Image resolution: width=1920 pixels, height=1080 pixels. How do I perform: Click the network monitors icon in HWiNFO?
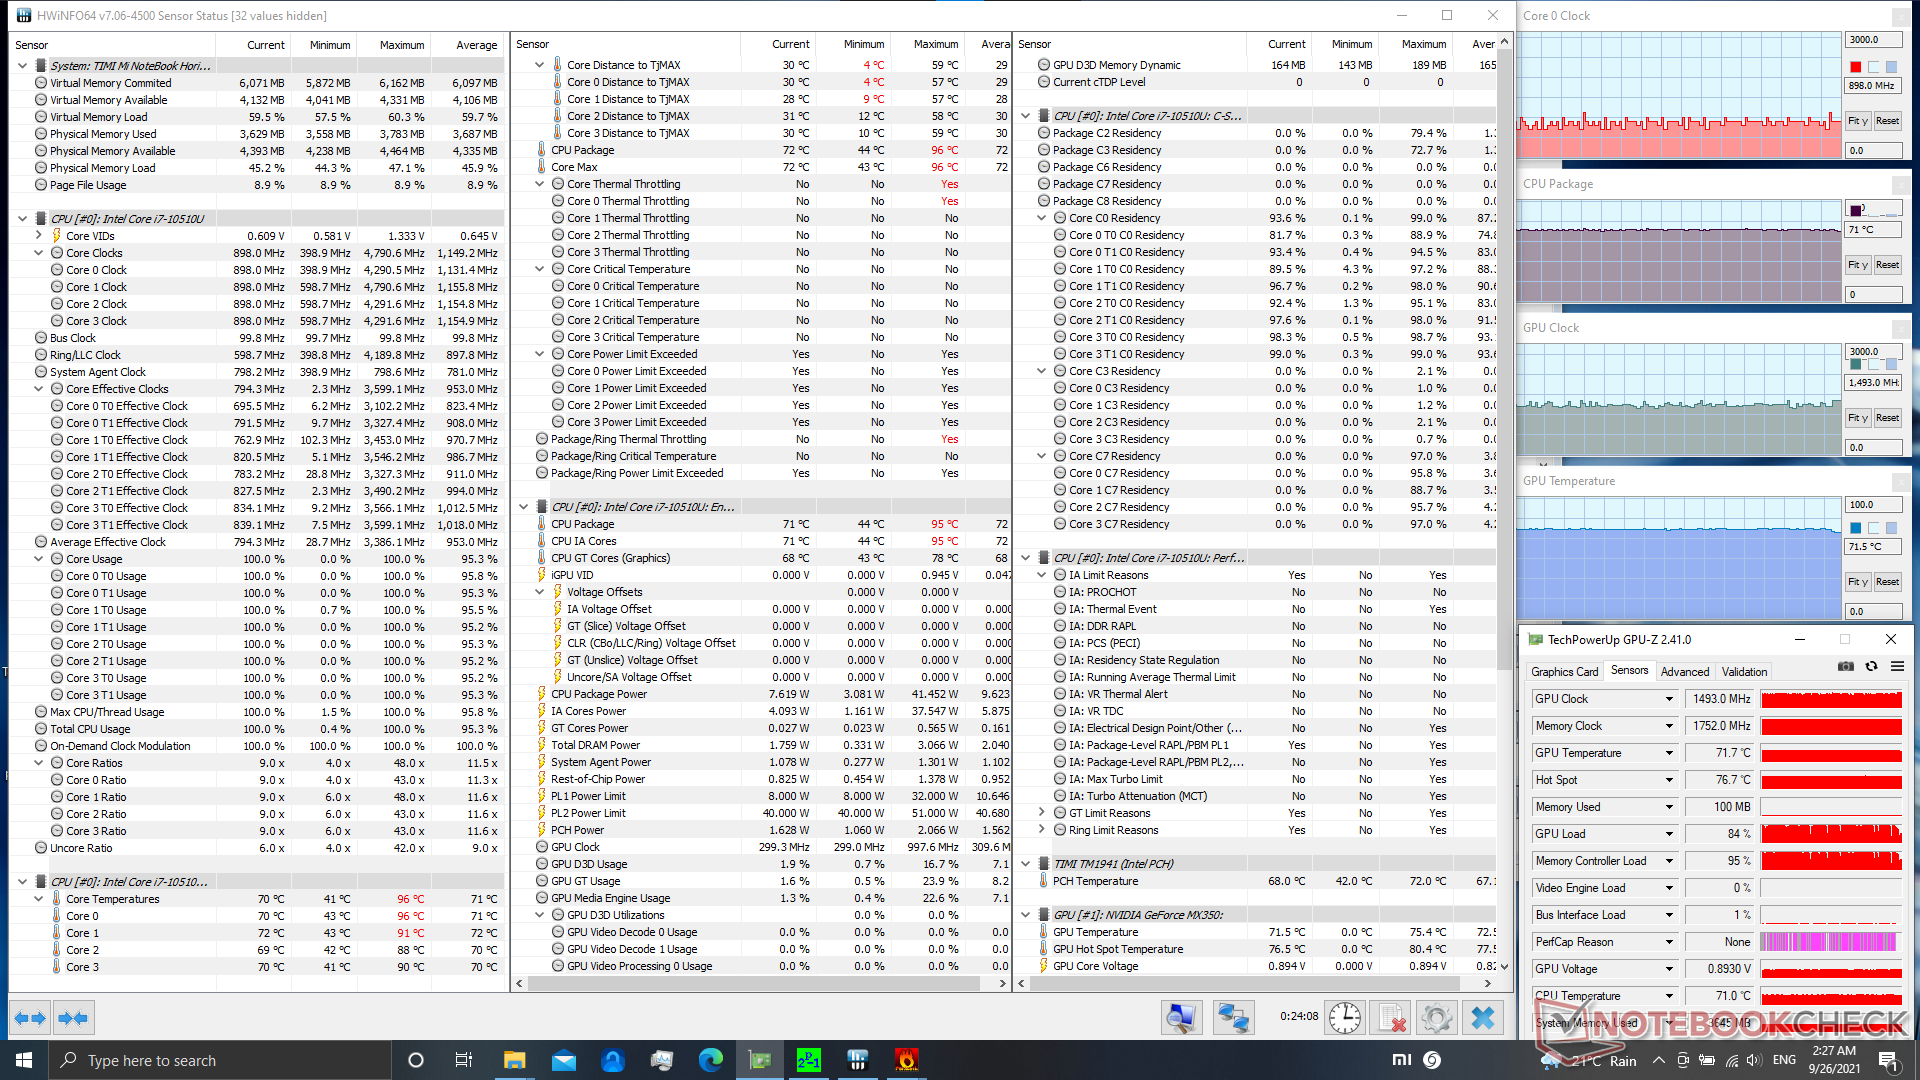pyautogui.click(x=1232, y=1018)
